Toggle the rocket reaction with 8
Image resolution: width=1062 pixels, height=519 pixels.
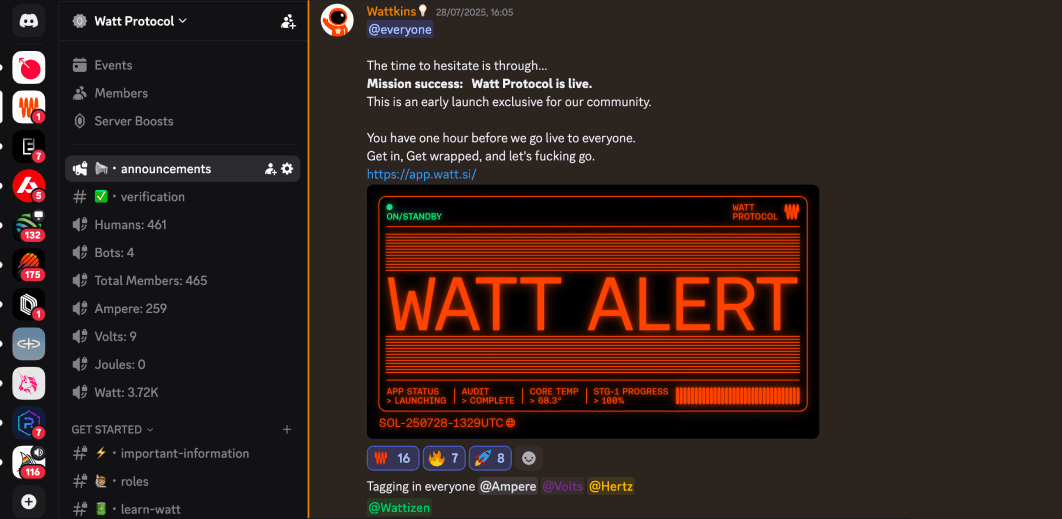coord(489,459)
